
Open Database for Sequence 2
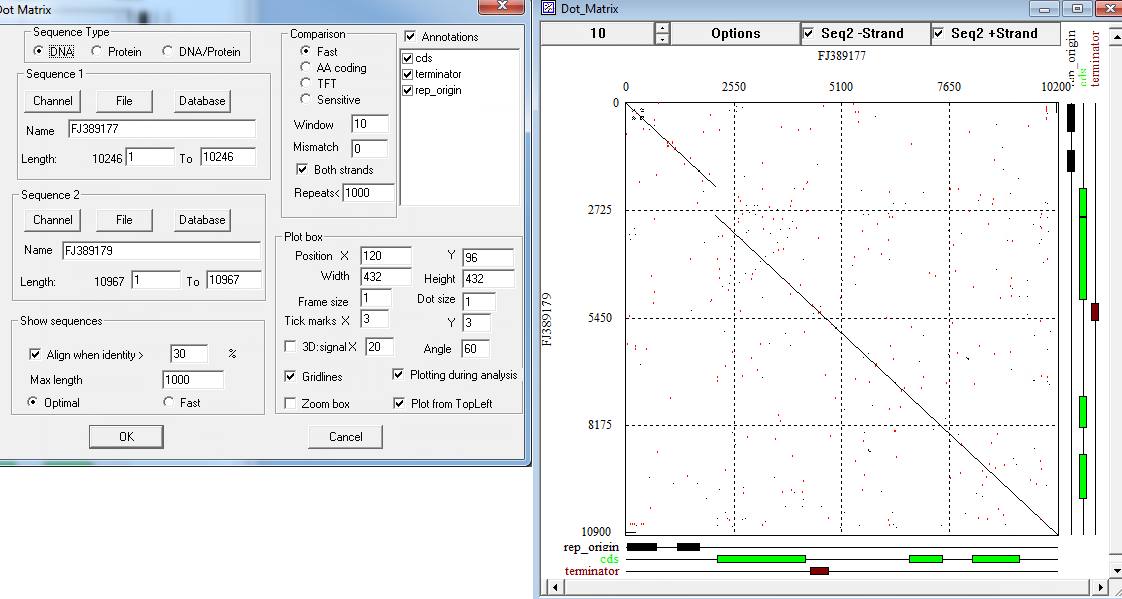pyautogui.click(x=202, y=220)
